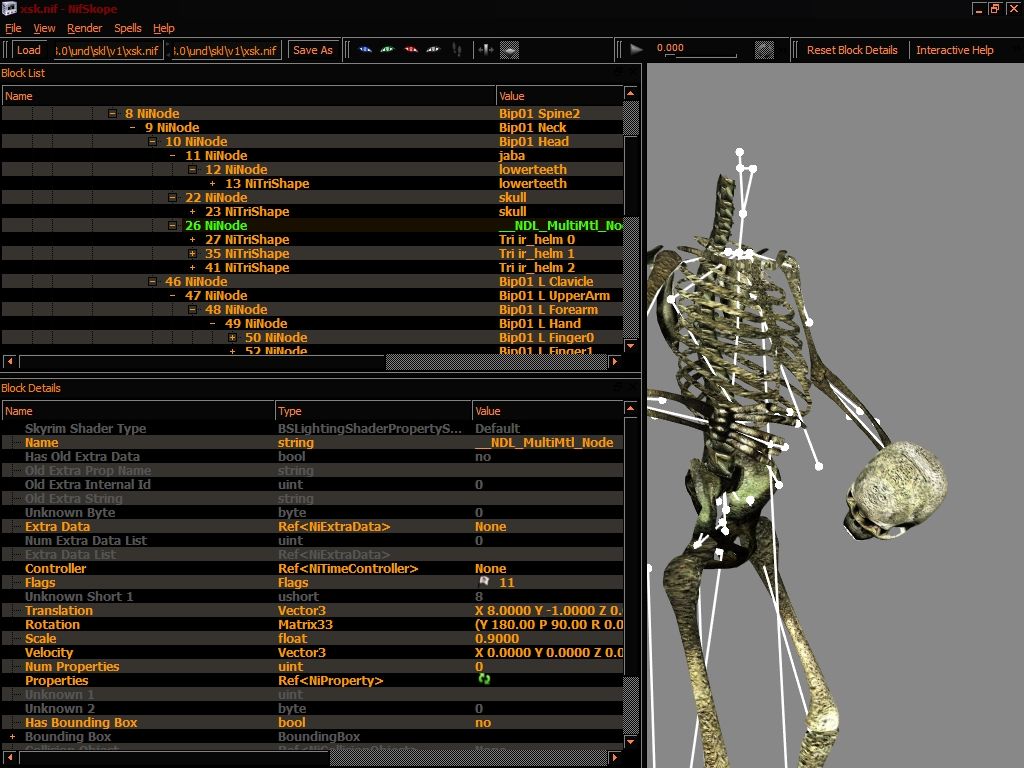Click the flip view arrows icon

tap(486, 50)
